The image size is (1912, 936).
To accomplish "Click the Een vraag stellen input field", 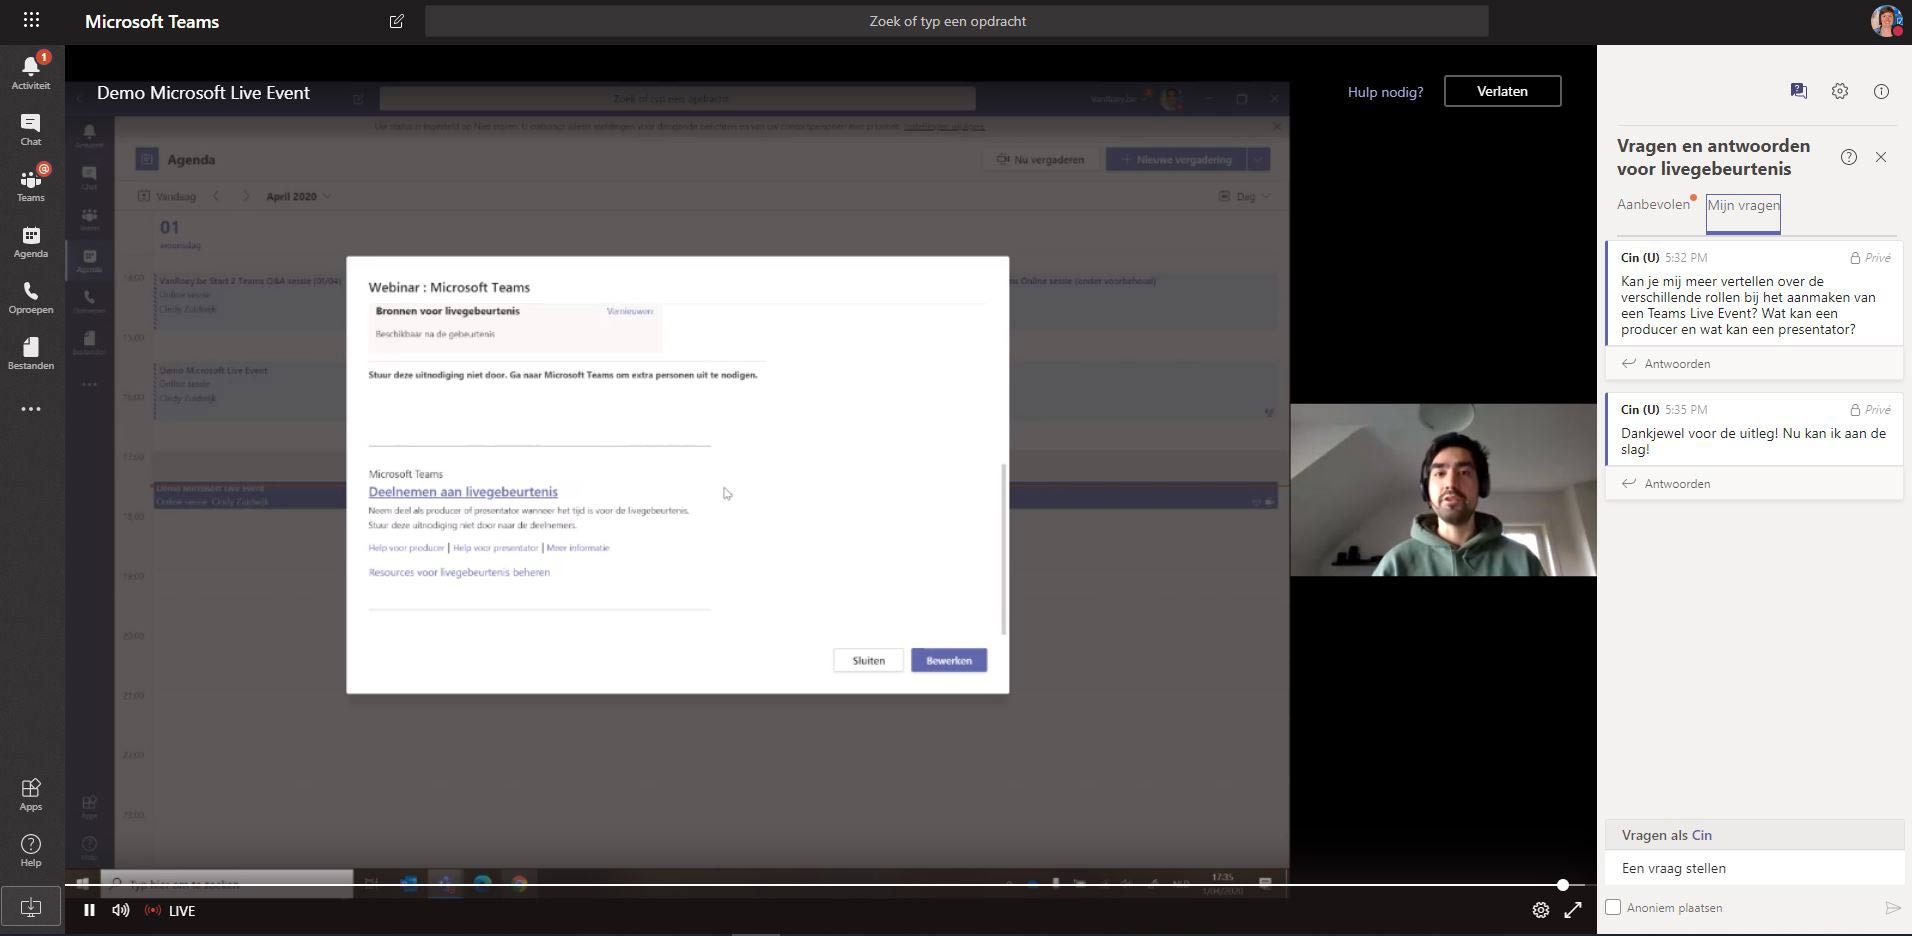I will click(1754, 868).
